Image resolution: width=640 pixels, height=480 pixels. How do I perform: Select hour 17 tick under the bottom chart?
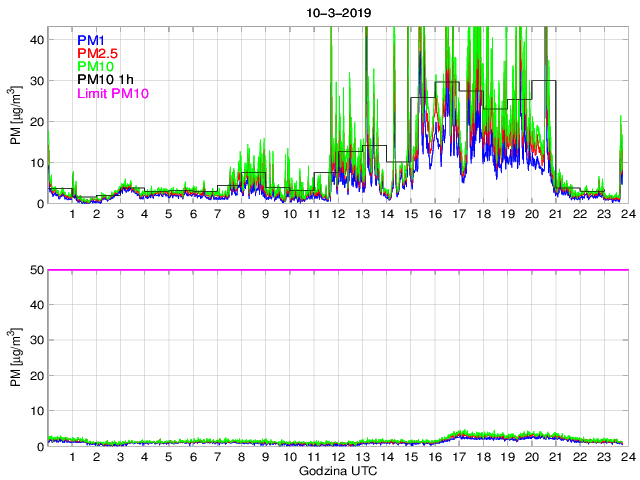pyautogui.click(x=459, y=456)
